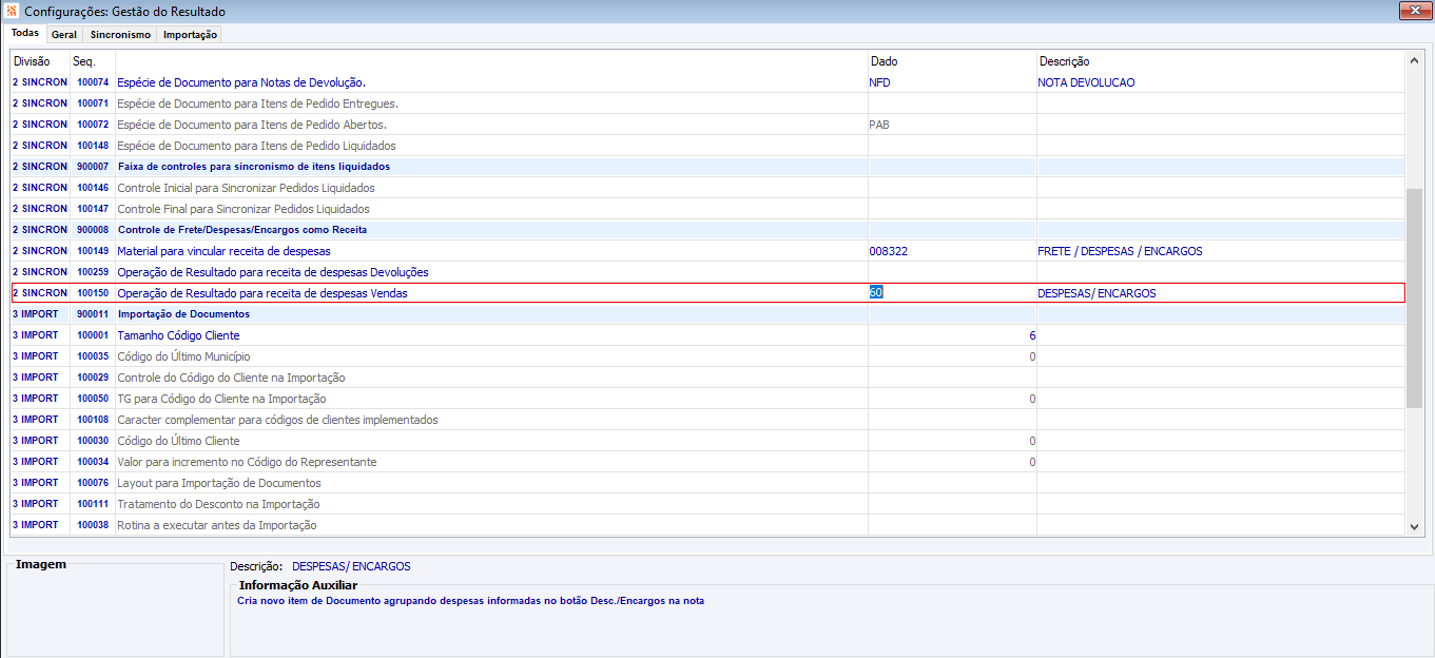
Task: Open the Importação tab
Action: [x=190, y=34]
